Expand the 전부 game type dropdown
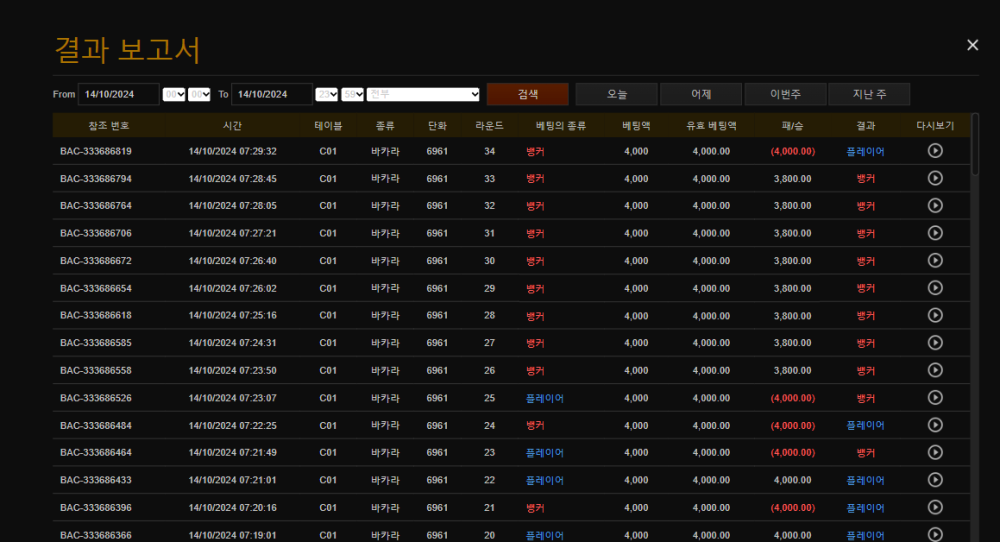This screenshot has height=542, width=1000. pos(424,94)
